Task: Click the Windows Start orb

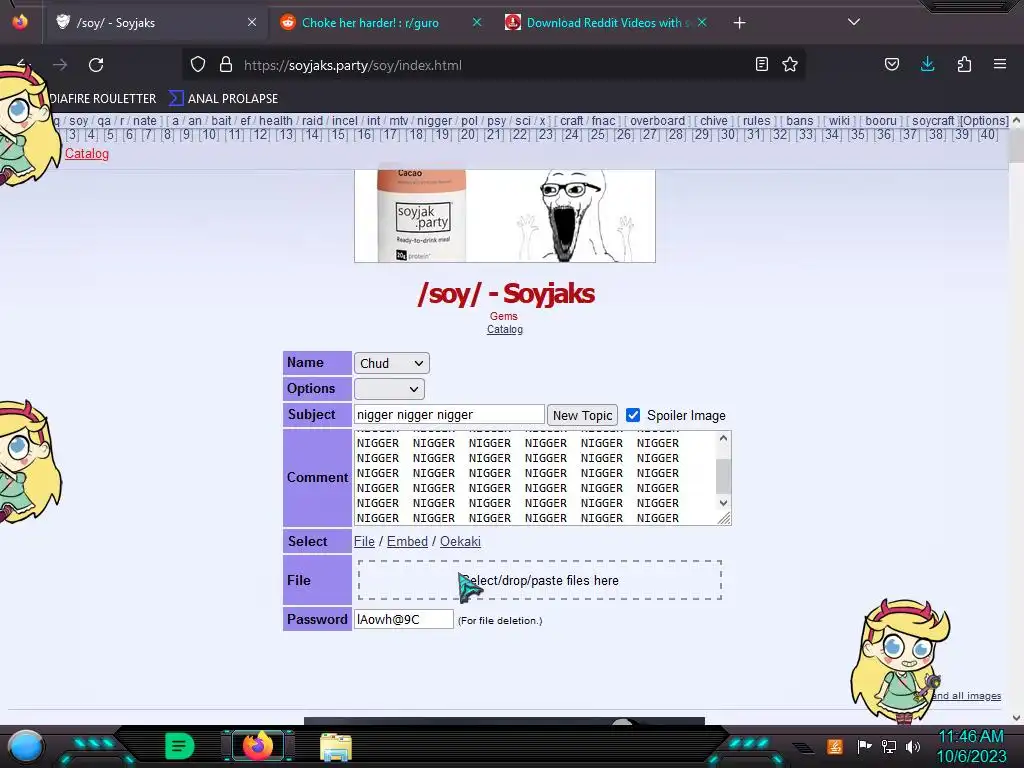Action: [25, 746]
